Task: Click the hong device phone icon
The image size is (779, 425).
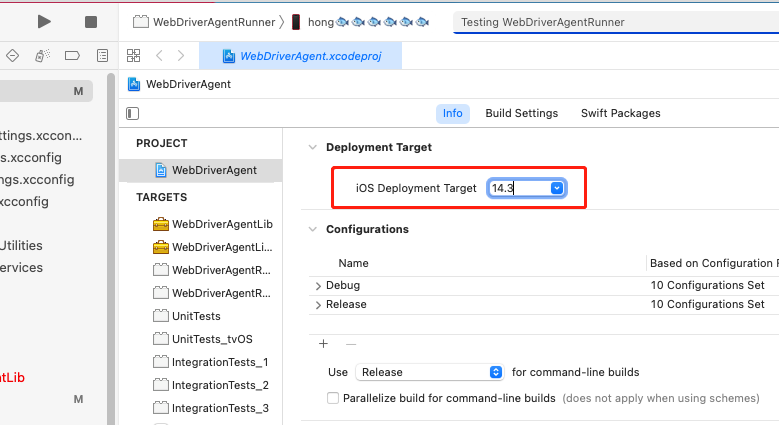Action: click(x=296, y=22)
